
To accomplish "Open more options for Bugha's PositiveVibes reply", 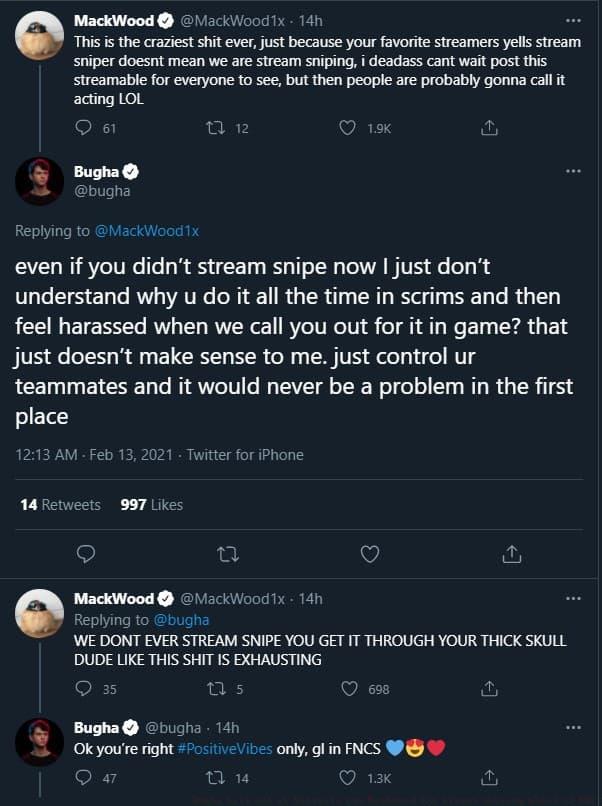I will pyautogui.click(x=573, y=727).
